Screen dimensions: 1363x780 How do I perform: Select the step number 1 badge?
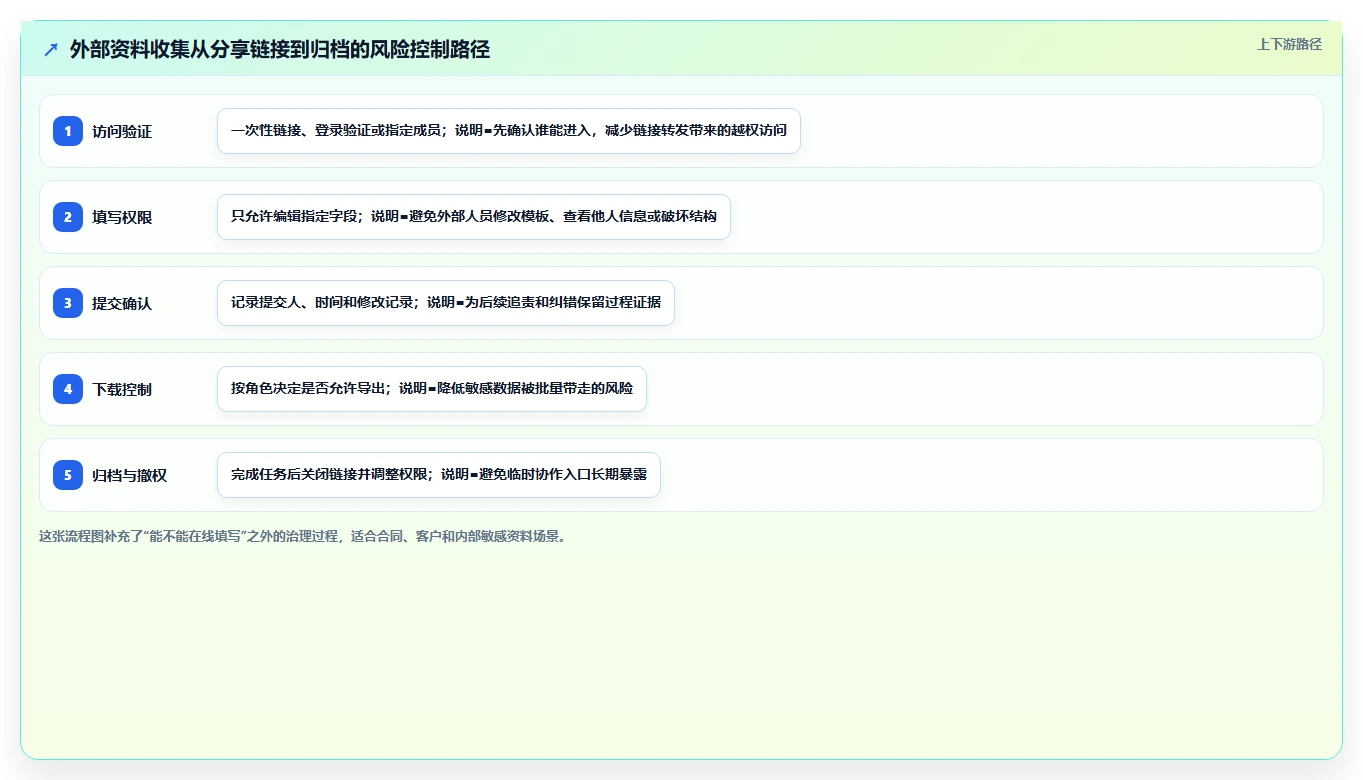coord(68,131)
